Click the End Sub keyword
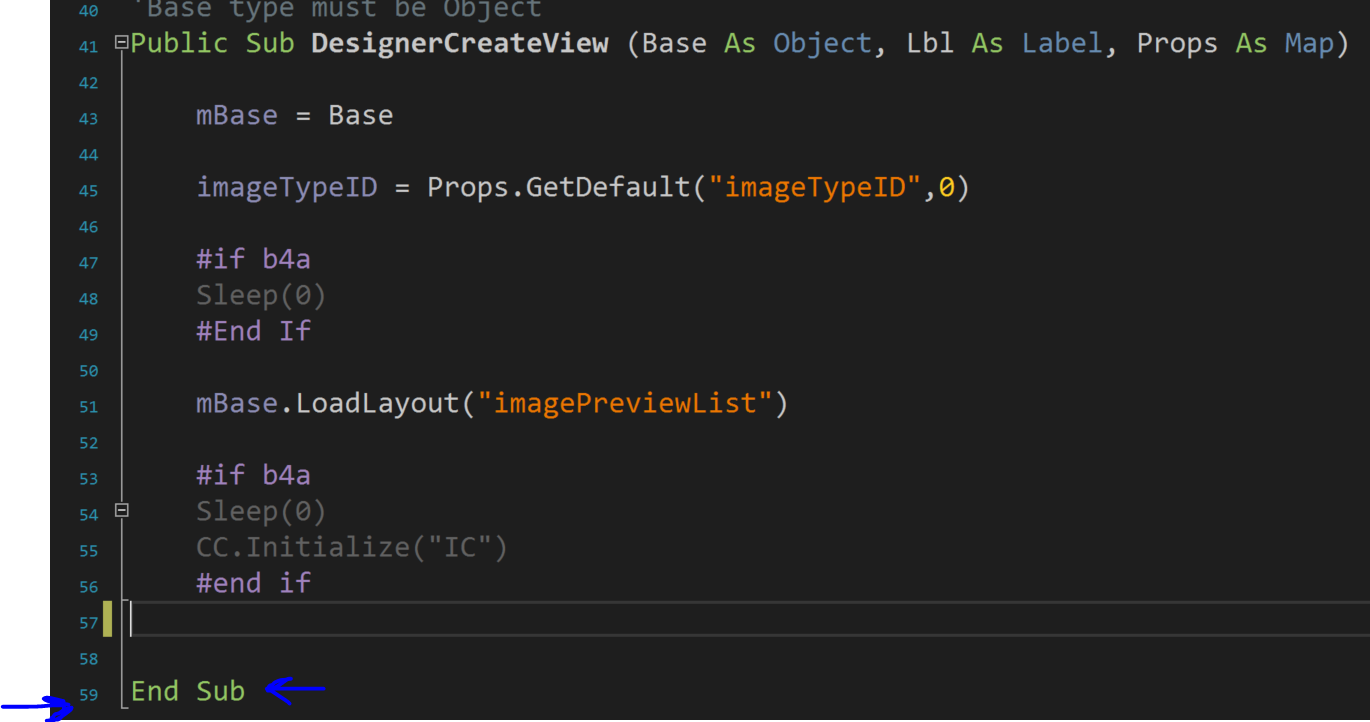Screen dimensions: 1370x722 [187, 691]
